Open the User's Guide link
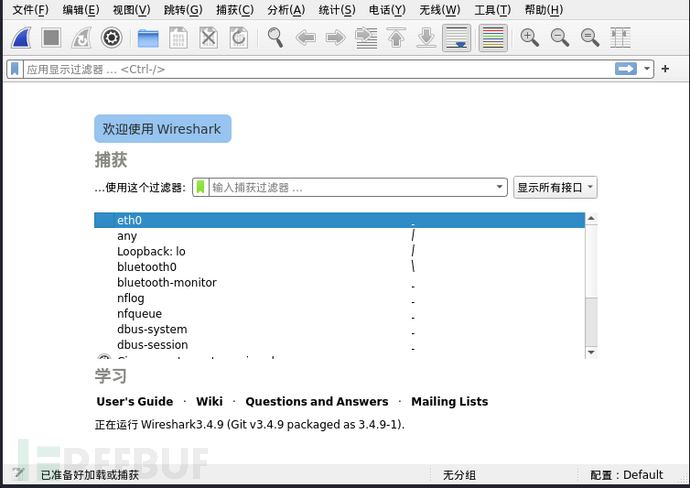Viewport: 690px width, 488px height. point(135,401)
